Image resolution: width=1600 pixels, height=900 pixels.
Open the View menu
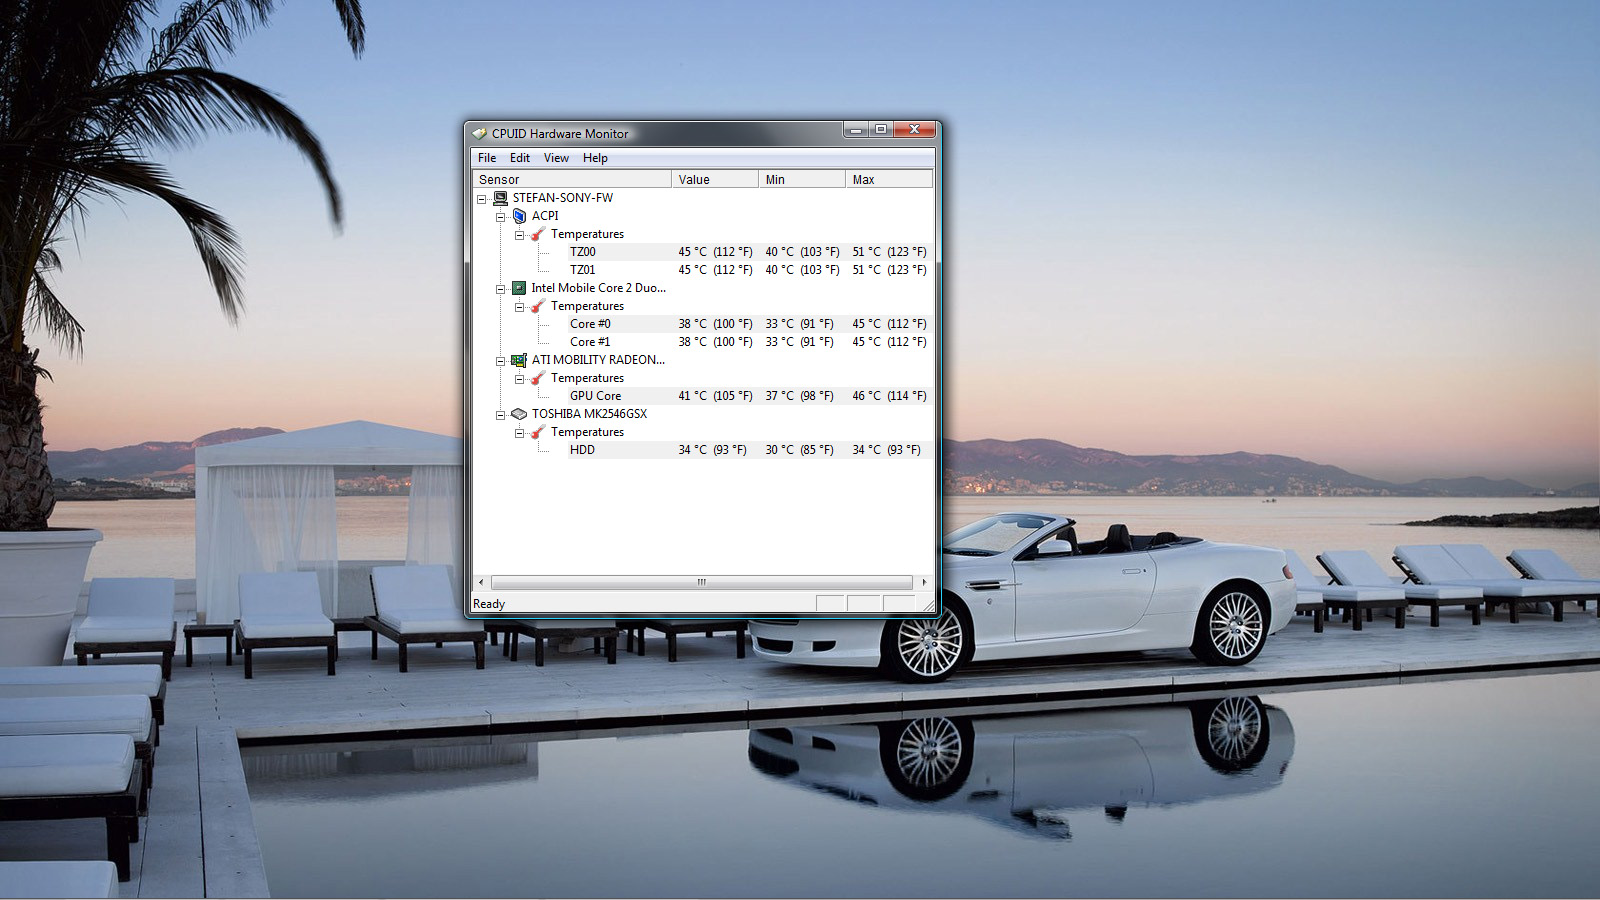tap(556, 158)
